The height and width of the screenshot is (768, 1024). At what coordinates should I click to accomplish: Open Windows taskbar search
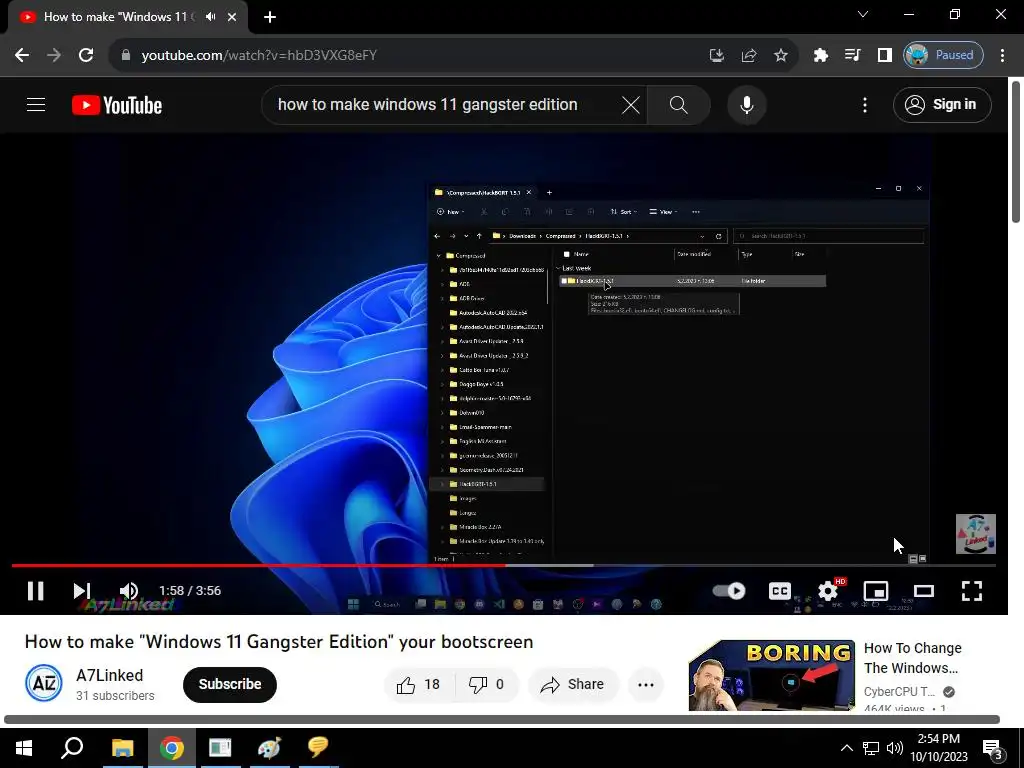[x=72, y=748]
